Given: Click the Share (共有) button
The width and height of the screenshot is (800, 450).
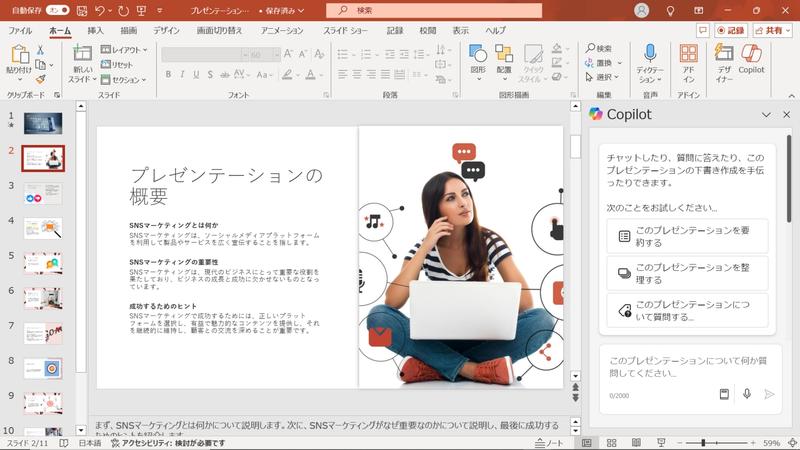Looking at the screenshot, I should click(773, 31).
